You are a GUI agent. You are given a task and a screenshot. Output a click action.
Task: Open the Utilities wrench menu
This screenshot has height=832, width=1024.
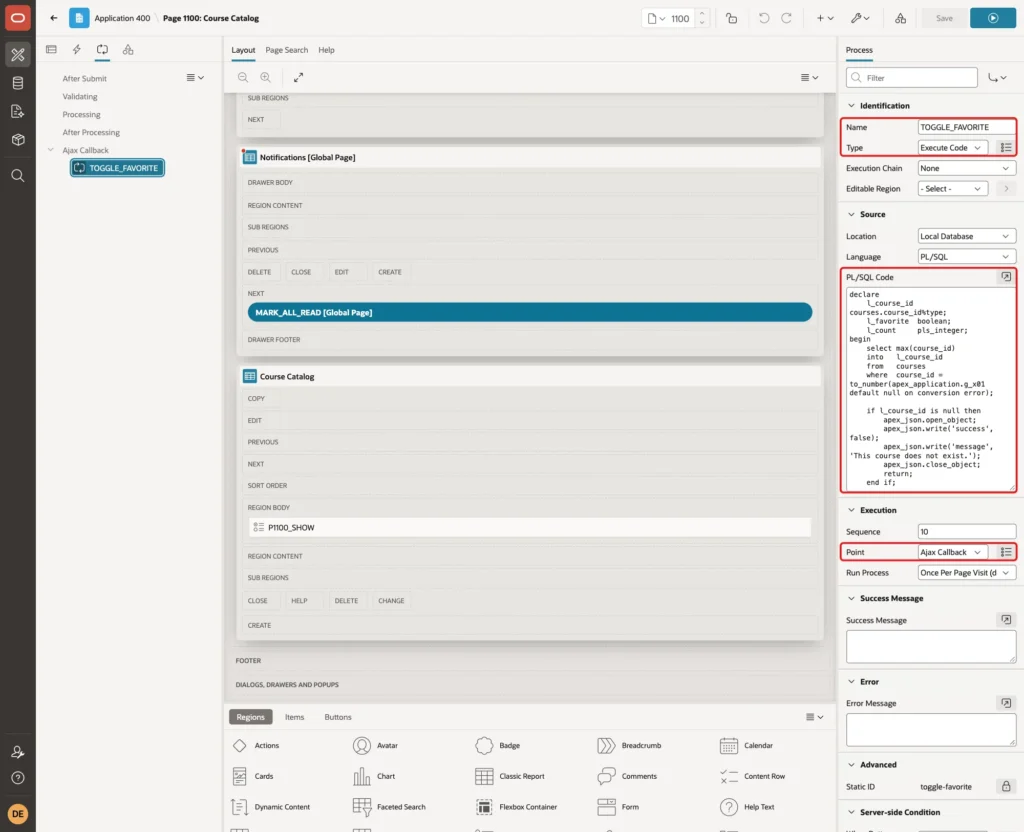pos(860,18)
